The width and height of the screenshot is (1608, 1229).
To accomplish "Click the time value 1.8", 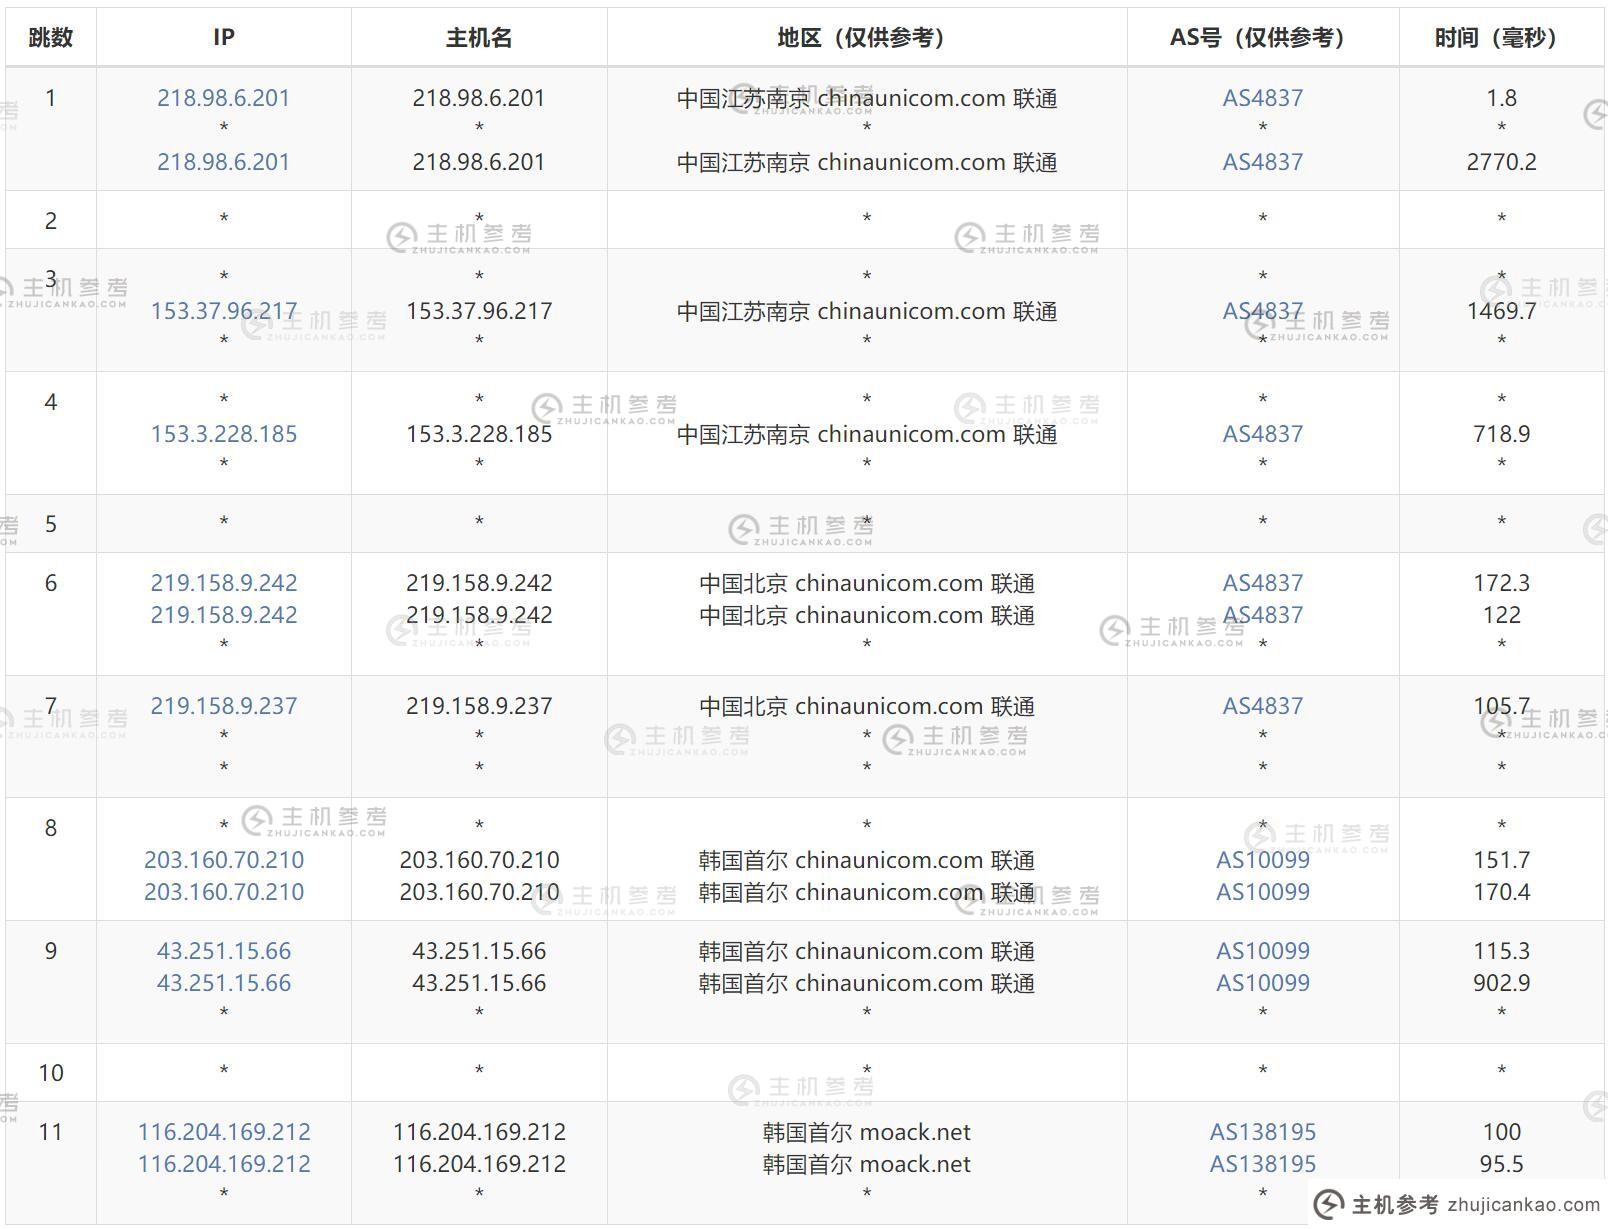I will coord(1502,98).
